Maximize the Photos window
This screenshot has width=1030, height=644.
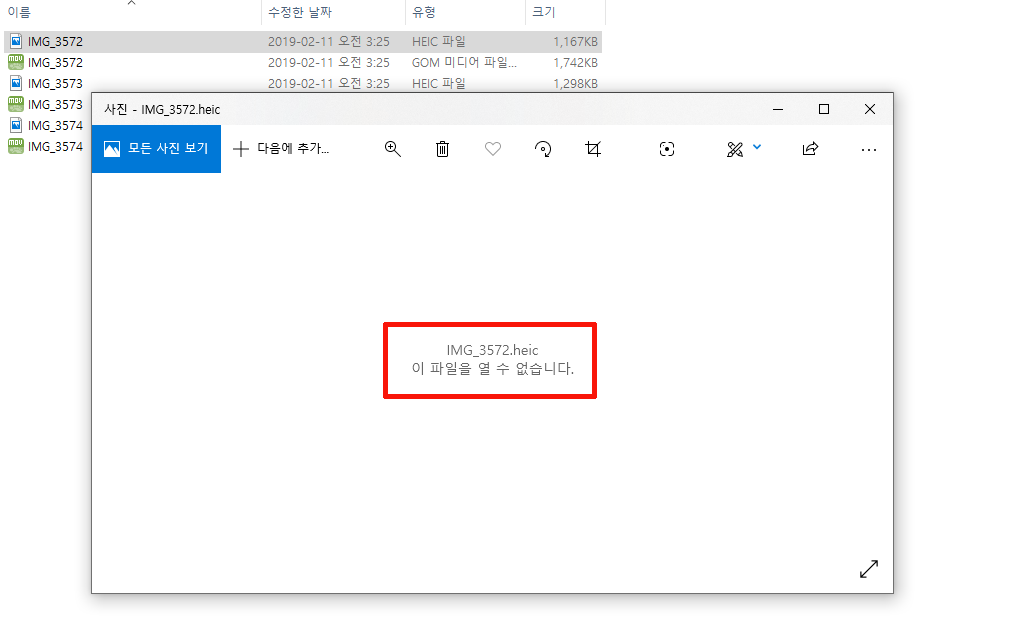click(824, 109)
